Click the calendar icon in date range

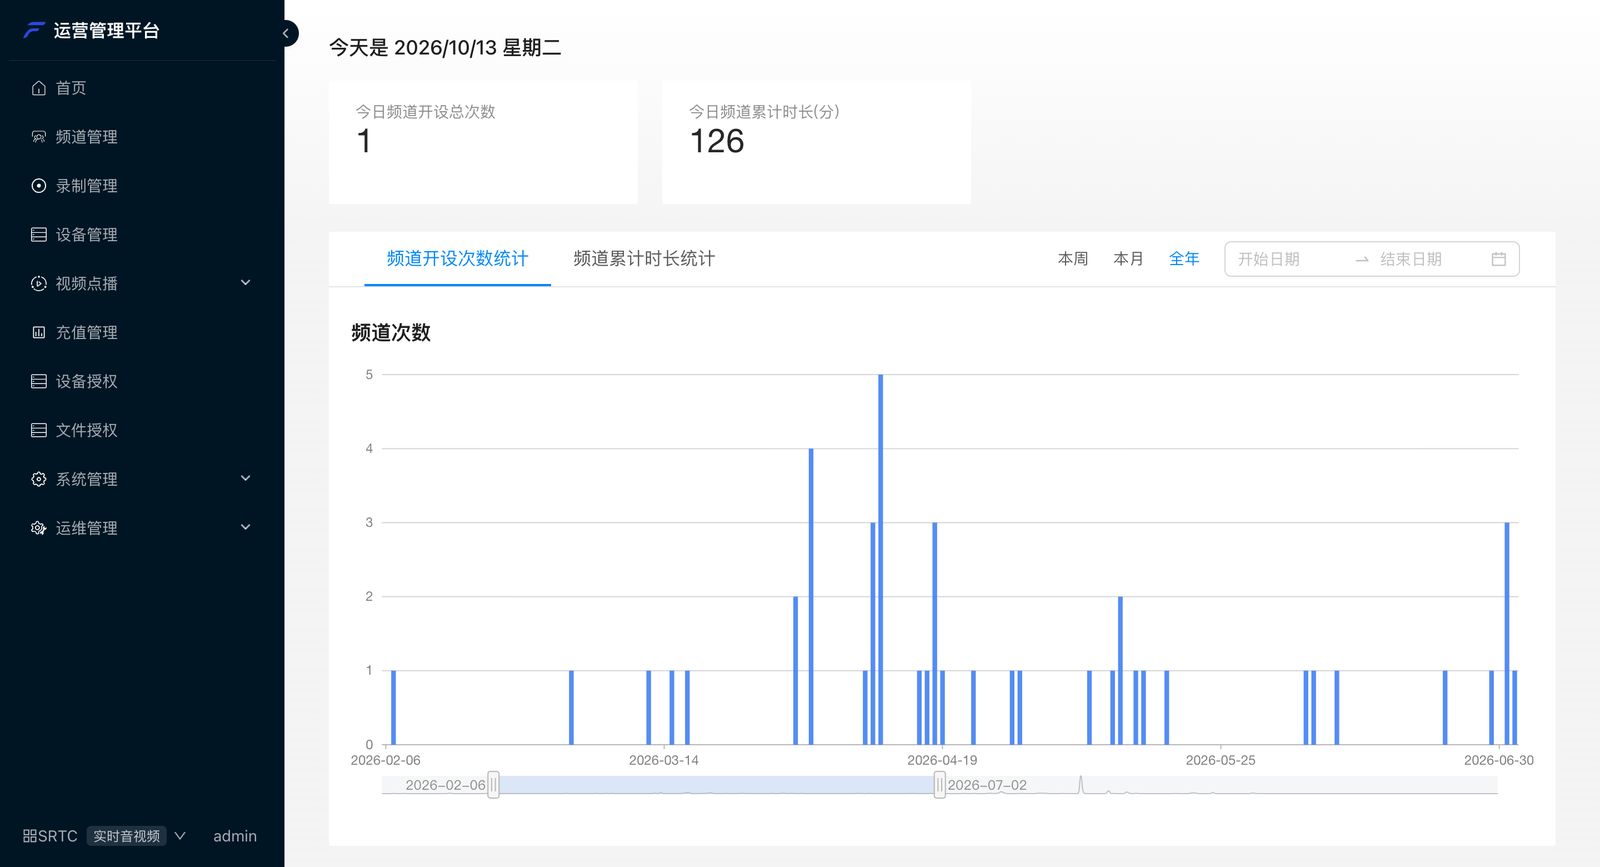click(1499, 259)
